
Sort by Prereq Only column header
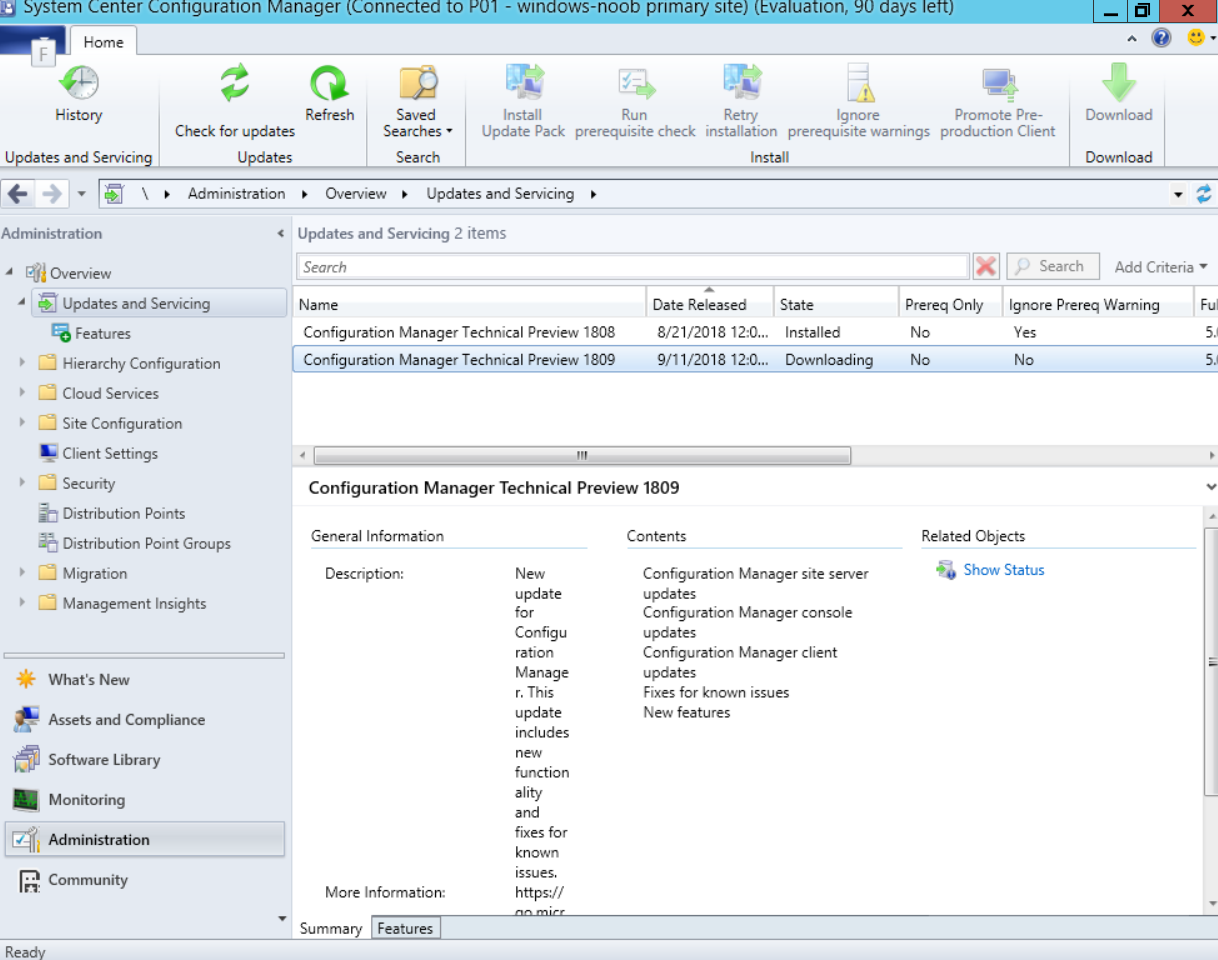(x=950, y=304)
